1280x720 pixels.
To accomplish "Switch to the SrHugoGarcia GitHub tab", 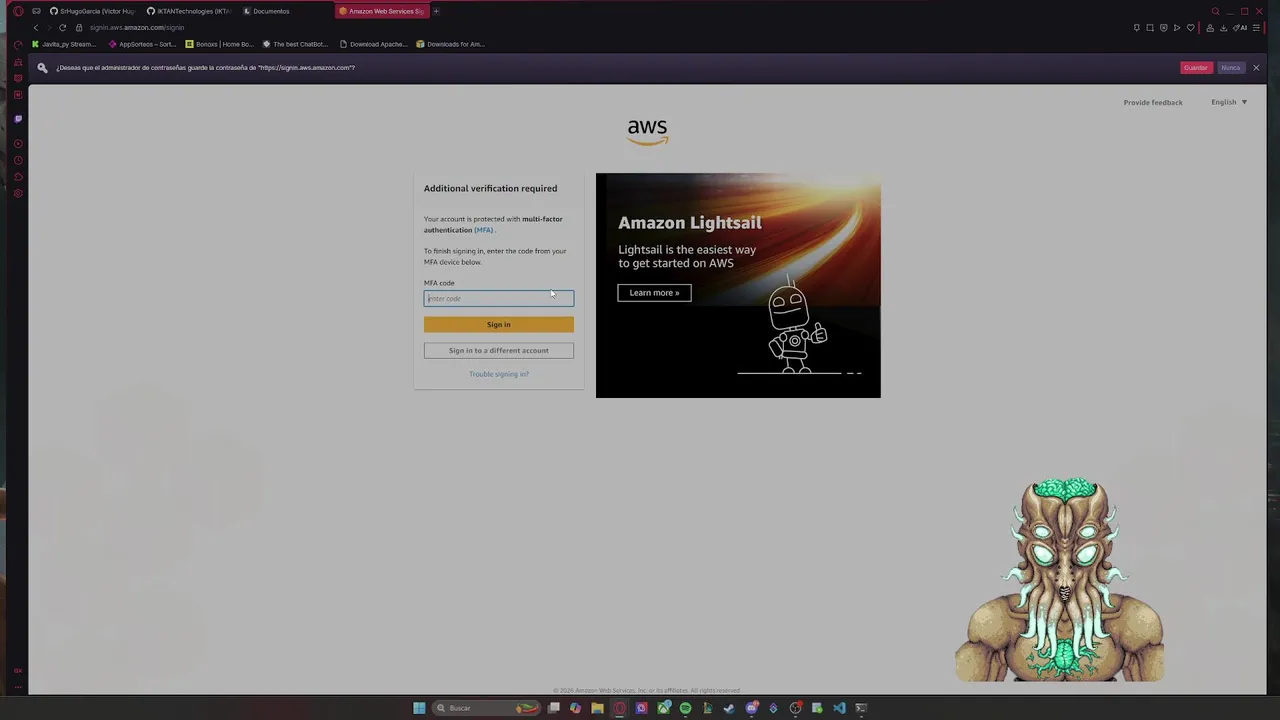I will coord(93,11).
